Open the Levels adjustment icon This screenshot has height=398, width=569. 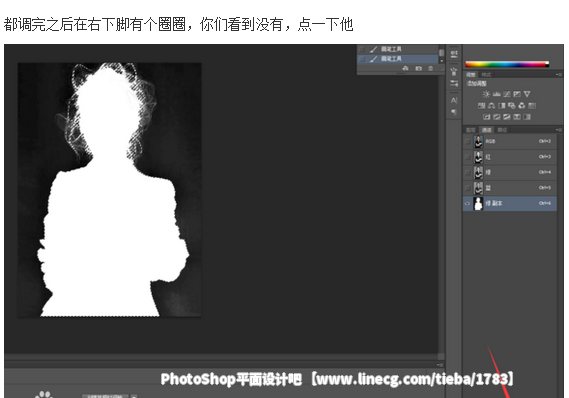(x=496, y=94)
